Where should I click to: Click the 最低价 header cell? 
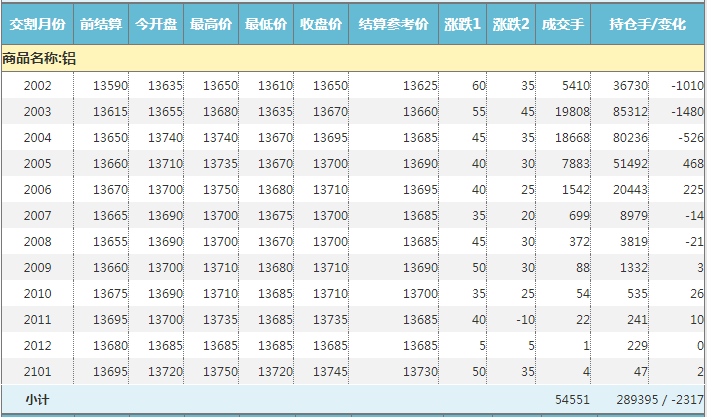[x=266, y=23]
